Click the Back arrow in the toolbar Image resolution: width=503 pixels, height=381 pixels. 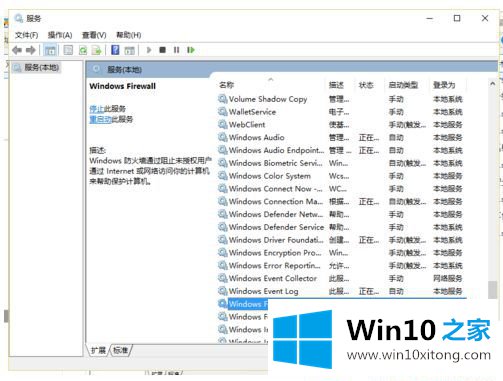[17, 50]
